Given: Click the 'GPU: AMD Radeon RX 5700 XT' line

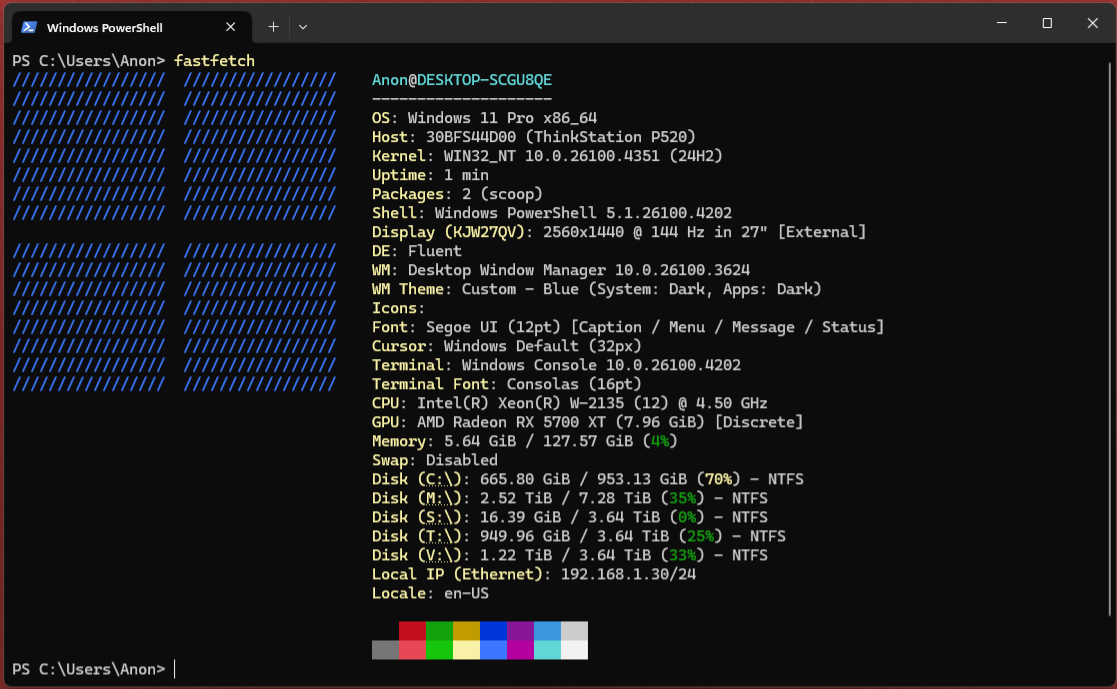Looking at the screenshot, I should 588,422.
